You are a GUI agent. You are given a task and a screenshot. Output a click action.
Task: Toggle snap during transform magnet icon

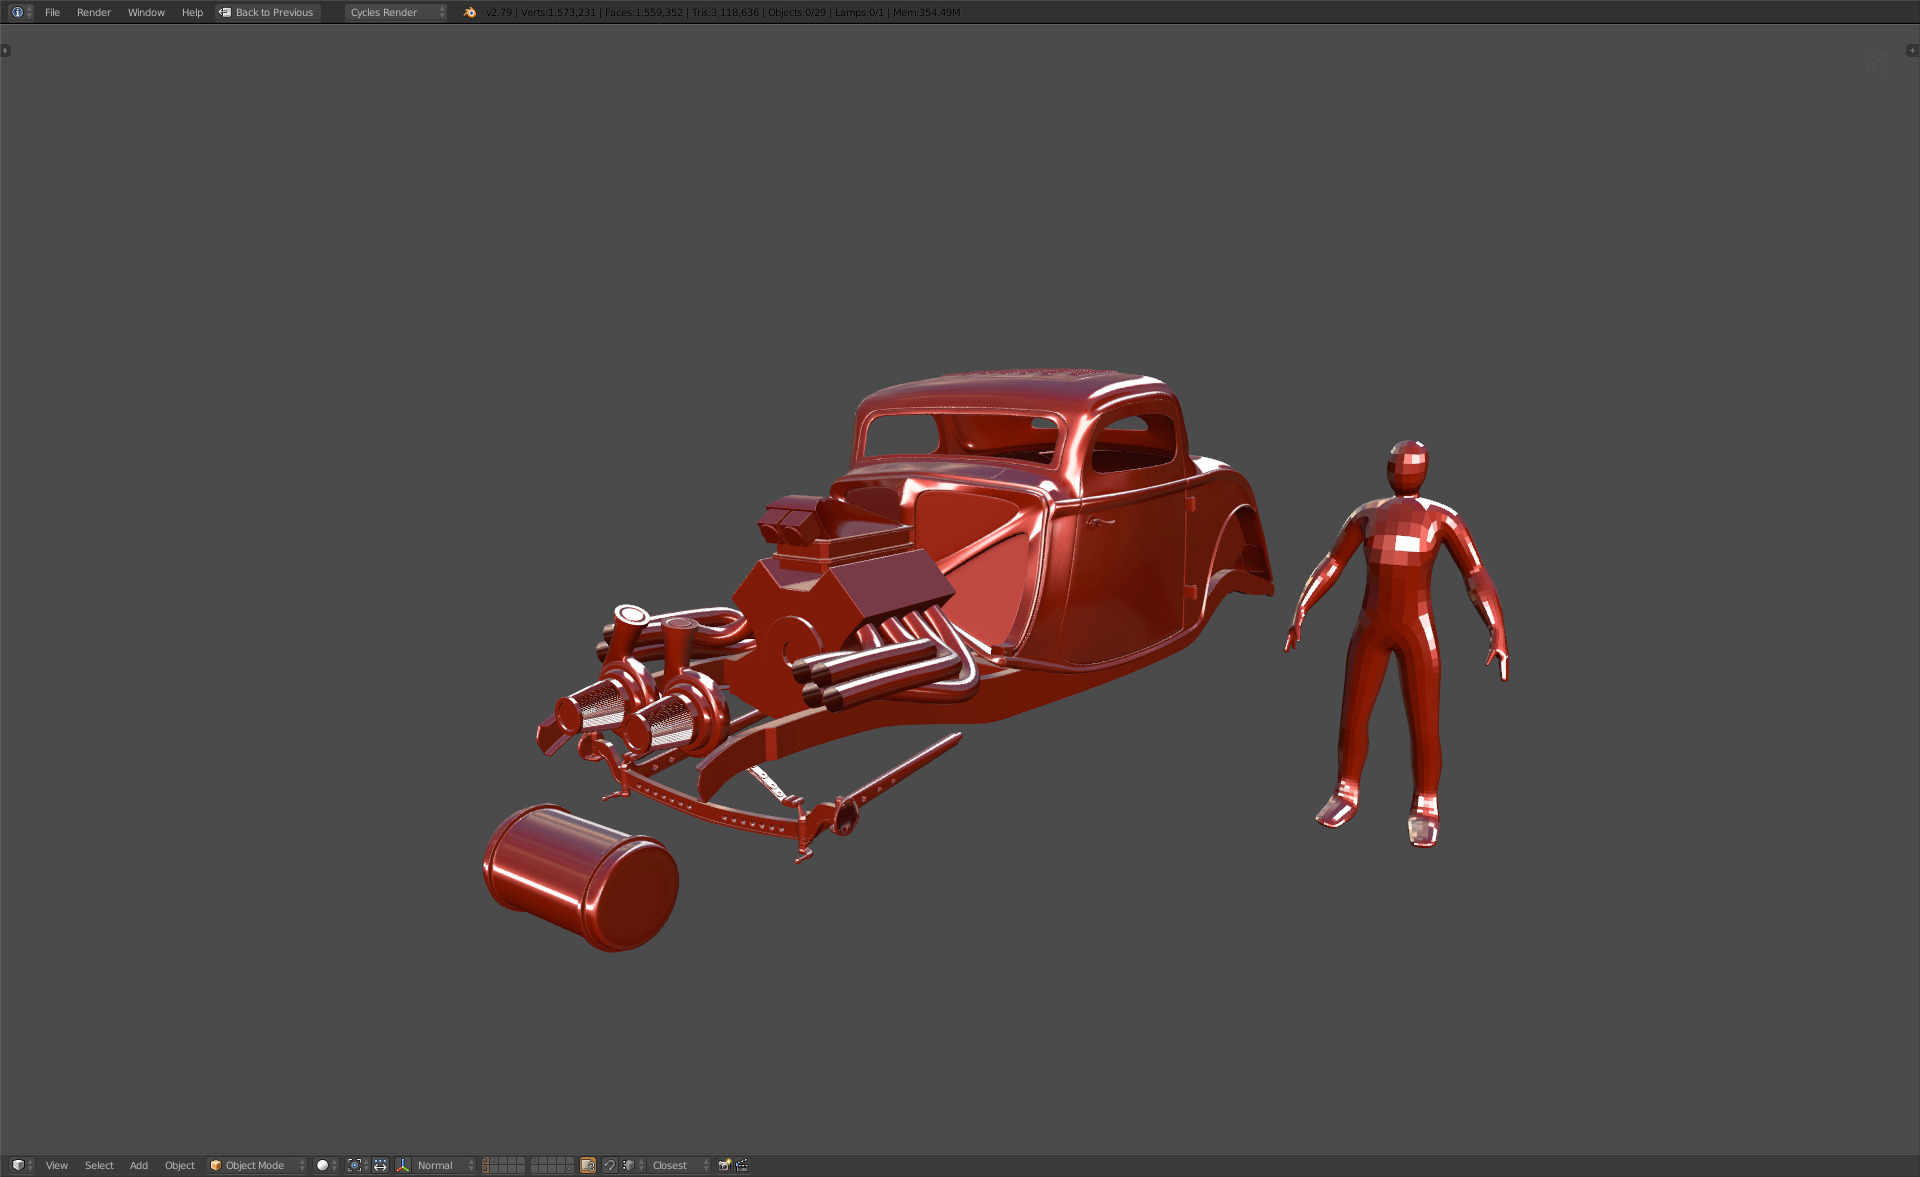coord(609,1165)
